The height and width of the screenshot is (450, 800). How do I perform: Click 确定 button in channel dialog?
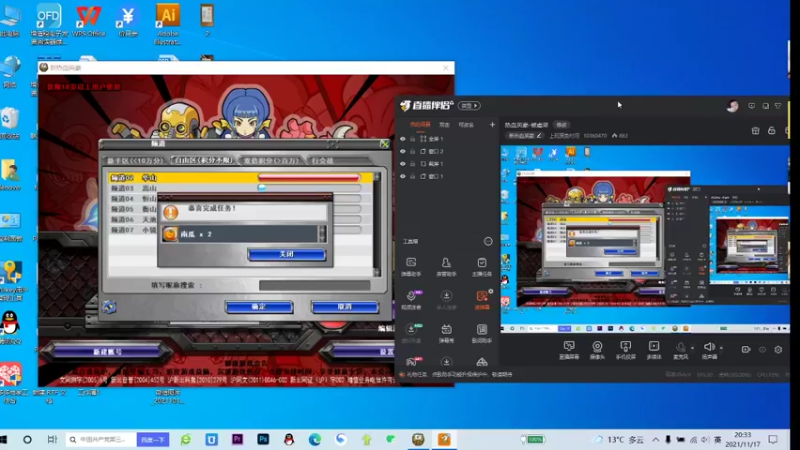pyautogui.click(x=259, y=307)
